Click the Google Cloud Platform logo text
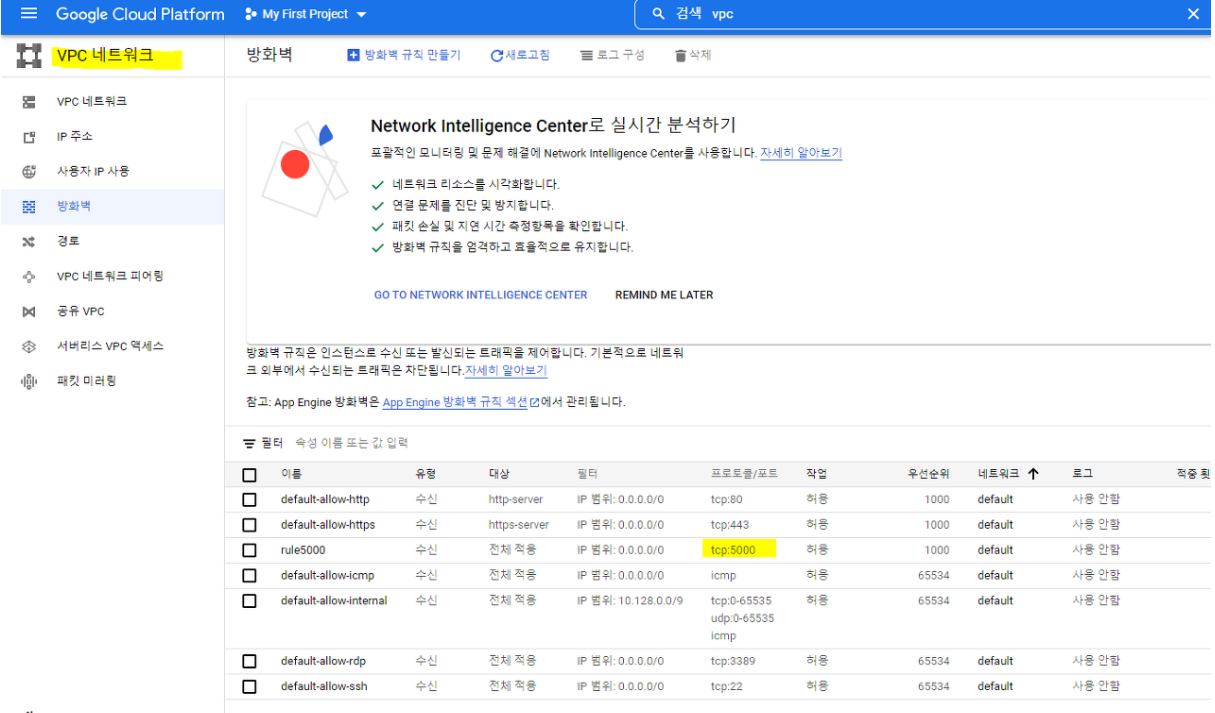 tap(140, 14)
